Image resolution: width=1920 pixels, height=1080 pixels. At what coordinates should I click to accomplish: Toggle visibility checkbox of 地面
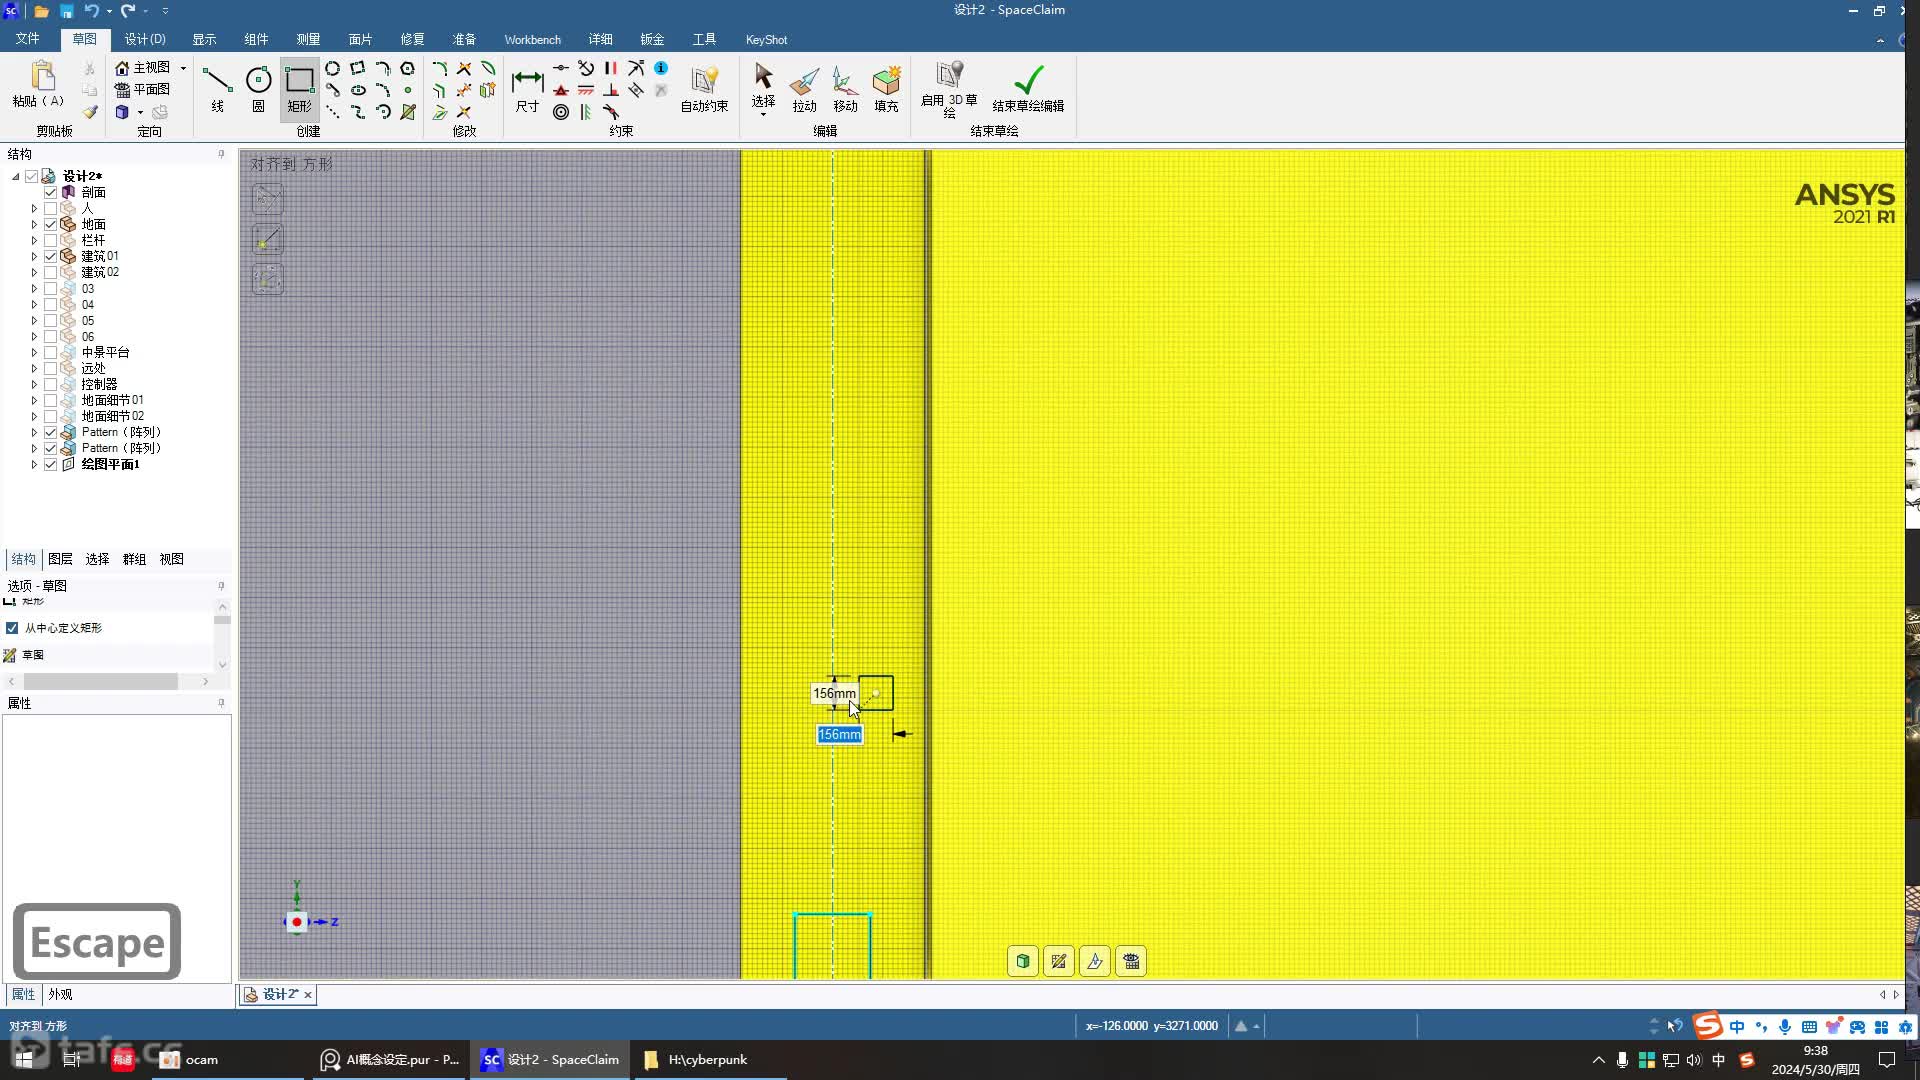[50, 224]
